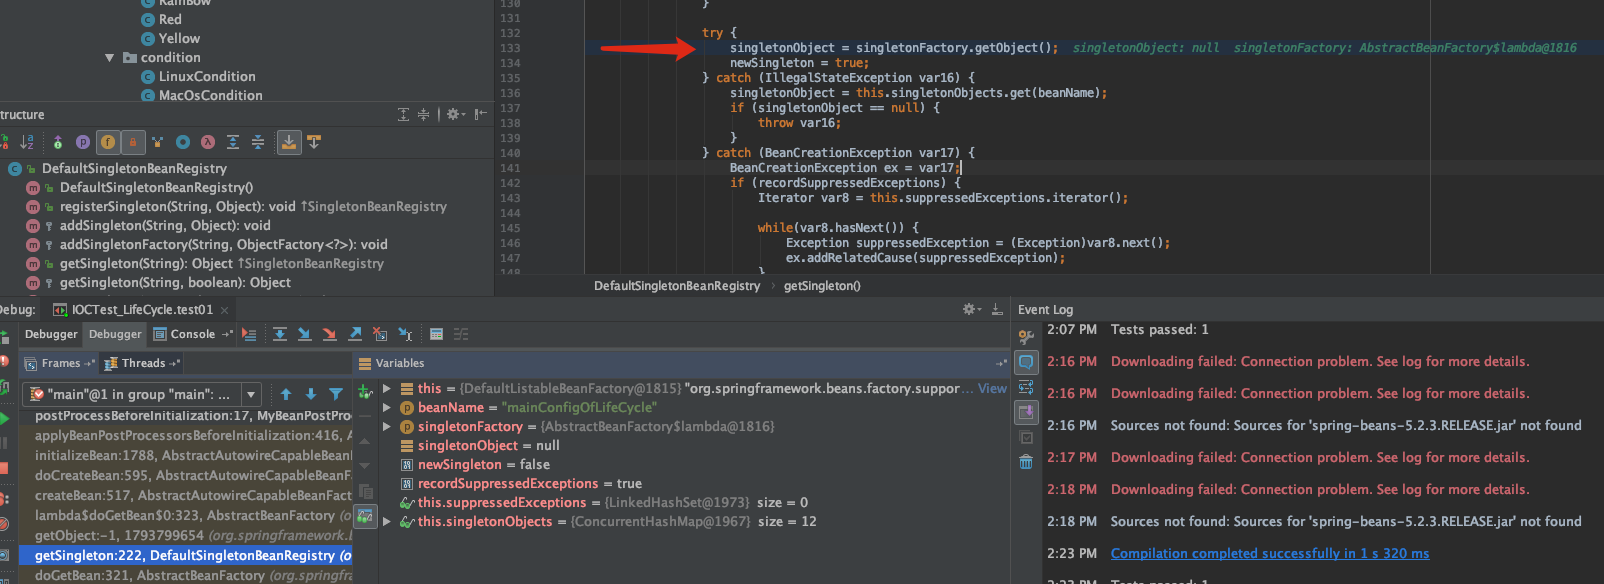
Task: Expand all nodes in Structure toolbar
Action: coord(233,142)
